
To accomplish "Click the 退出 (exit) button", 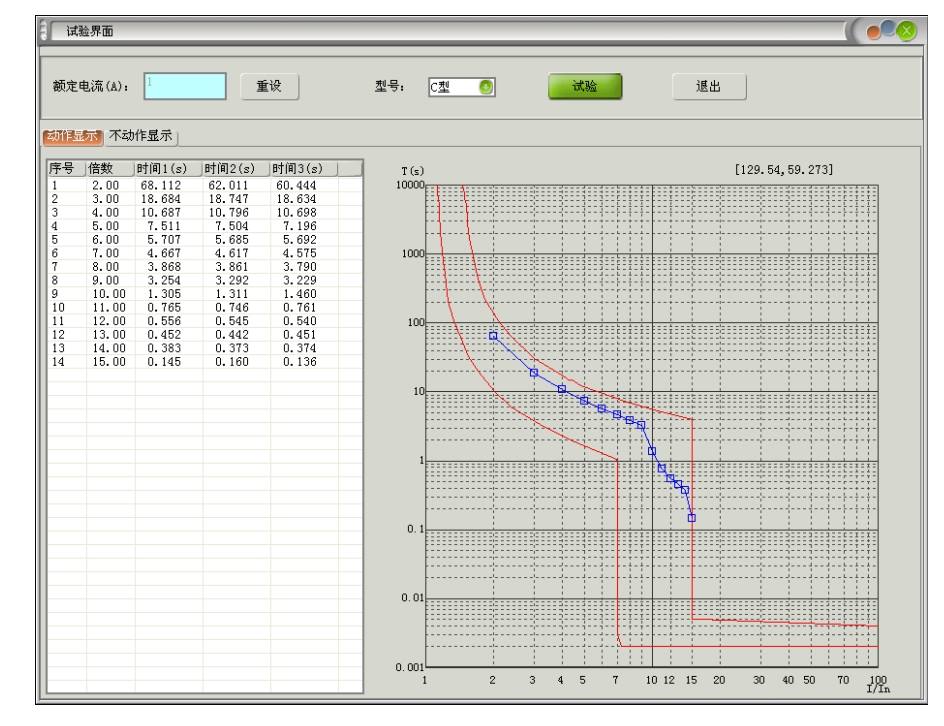I will tap(709, 87).
